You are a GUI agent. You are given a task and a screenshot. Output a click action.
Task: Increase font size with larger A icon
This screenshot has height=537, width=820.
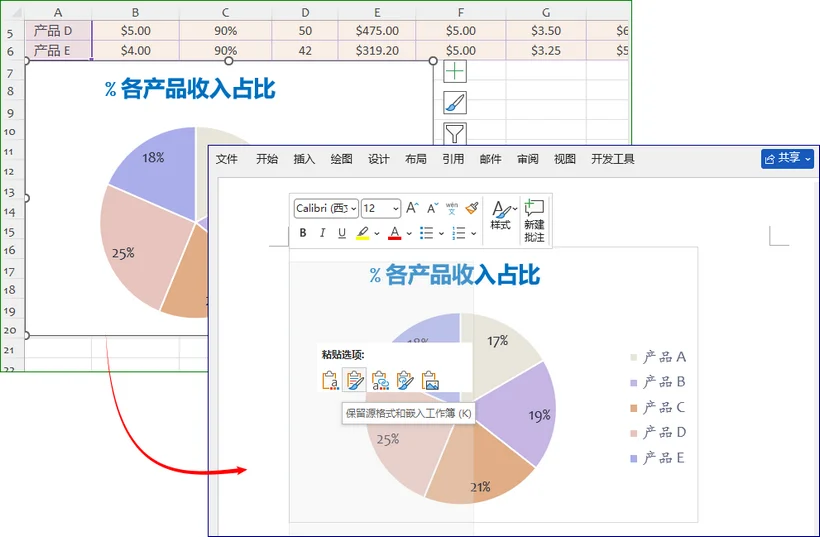[412, 208]
